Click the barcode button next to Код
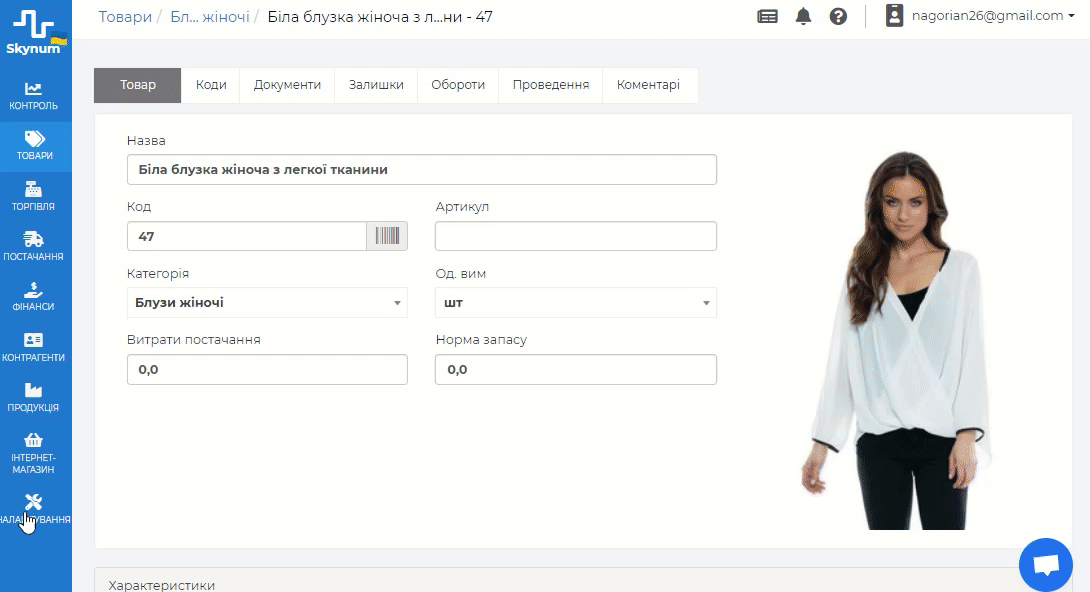The image size is (1090, 592). tap(388, 236)
